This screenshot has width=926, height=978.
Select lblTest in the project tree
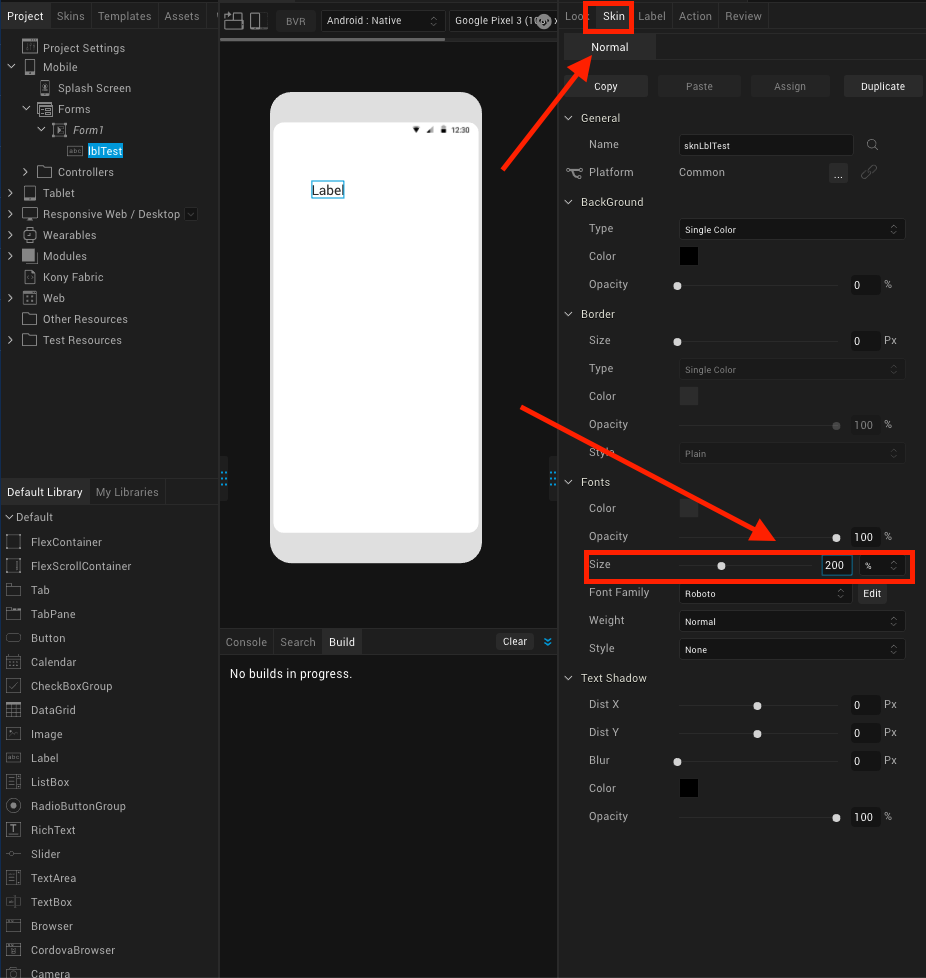105,151
